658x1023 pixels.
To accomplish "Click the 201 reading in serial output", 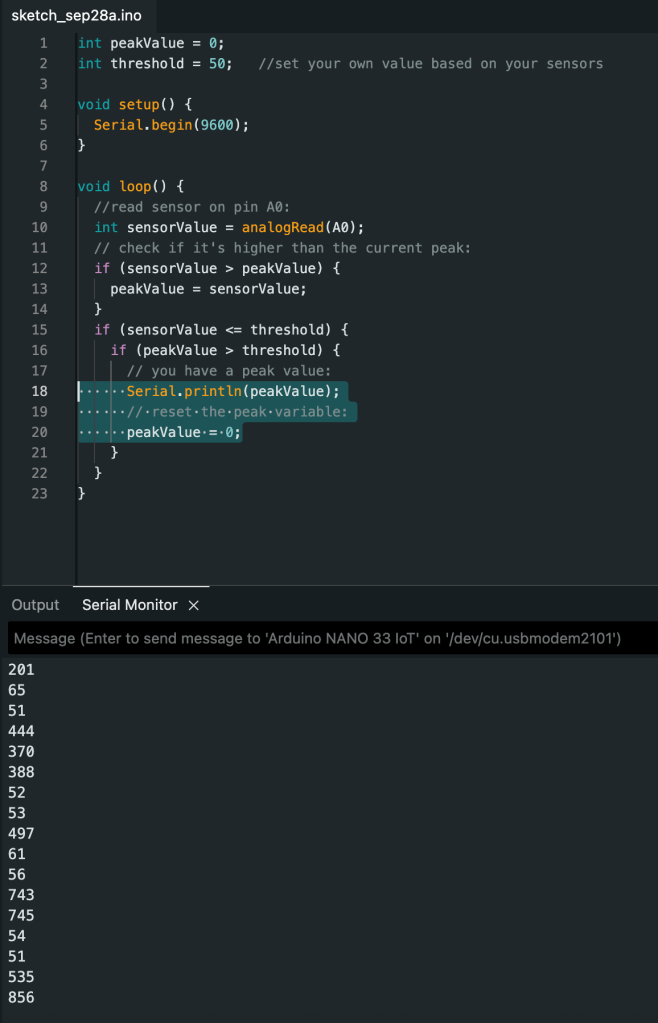I will (21, 669).
